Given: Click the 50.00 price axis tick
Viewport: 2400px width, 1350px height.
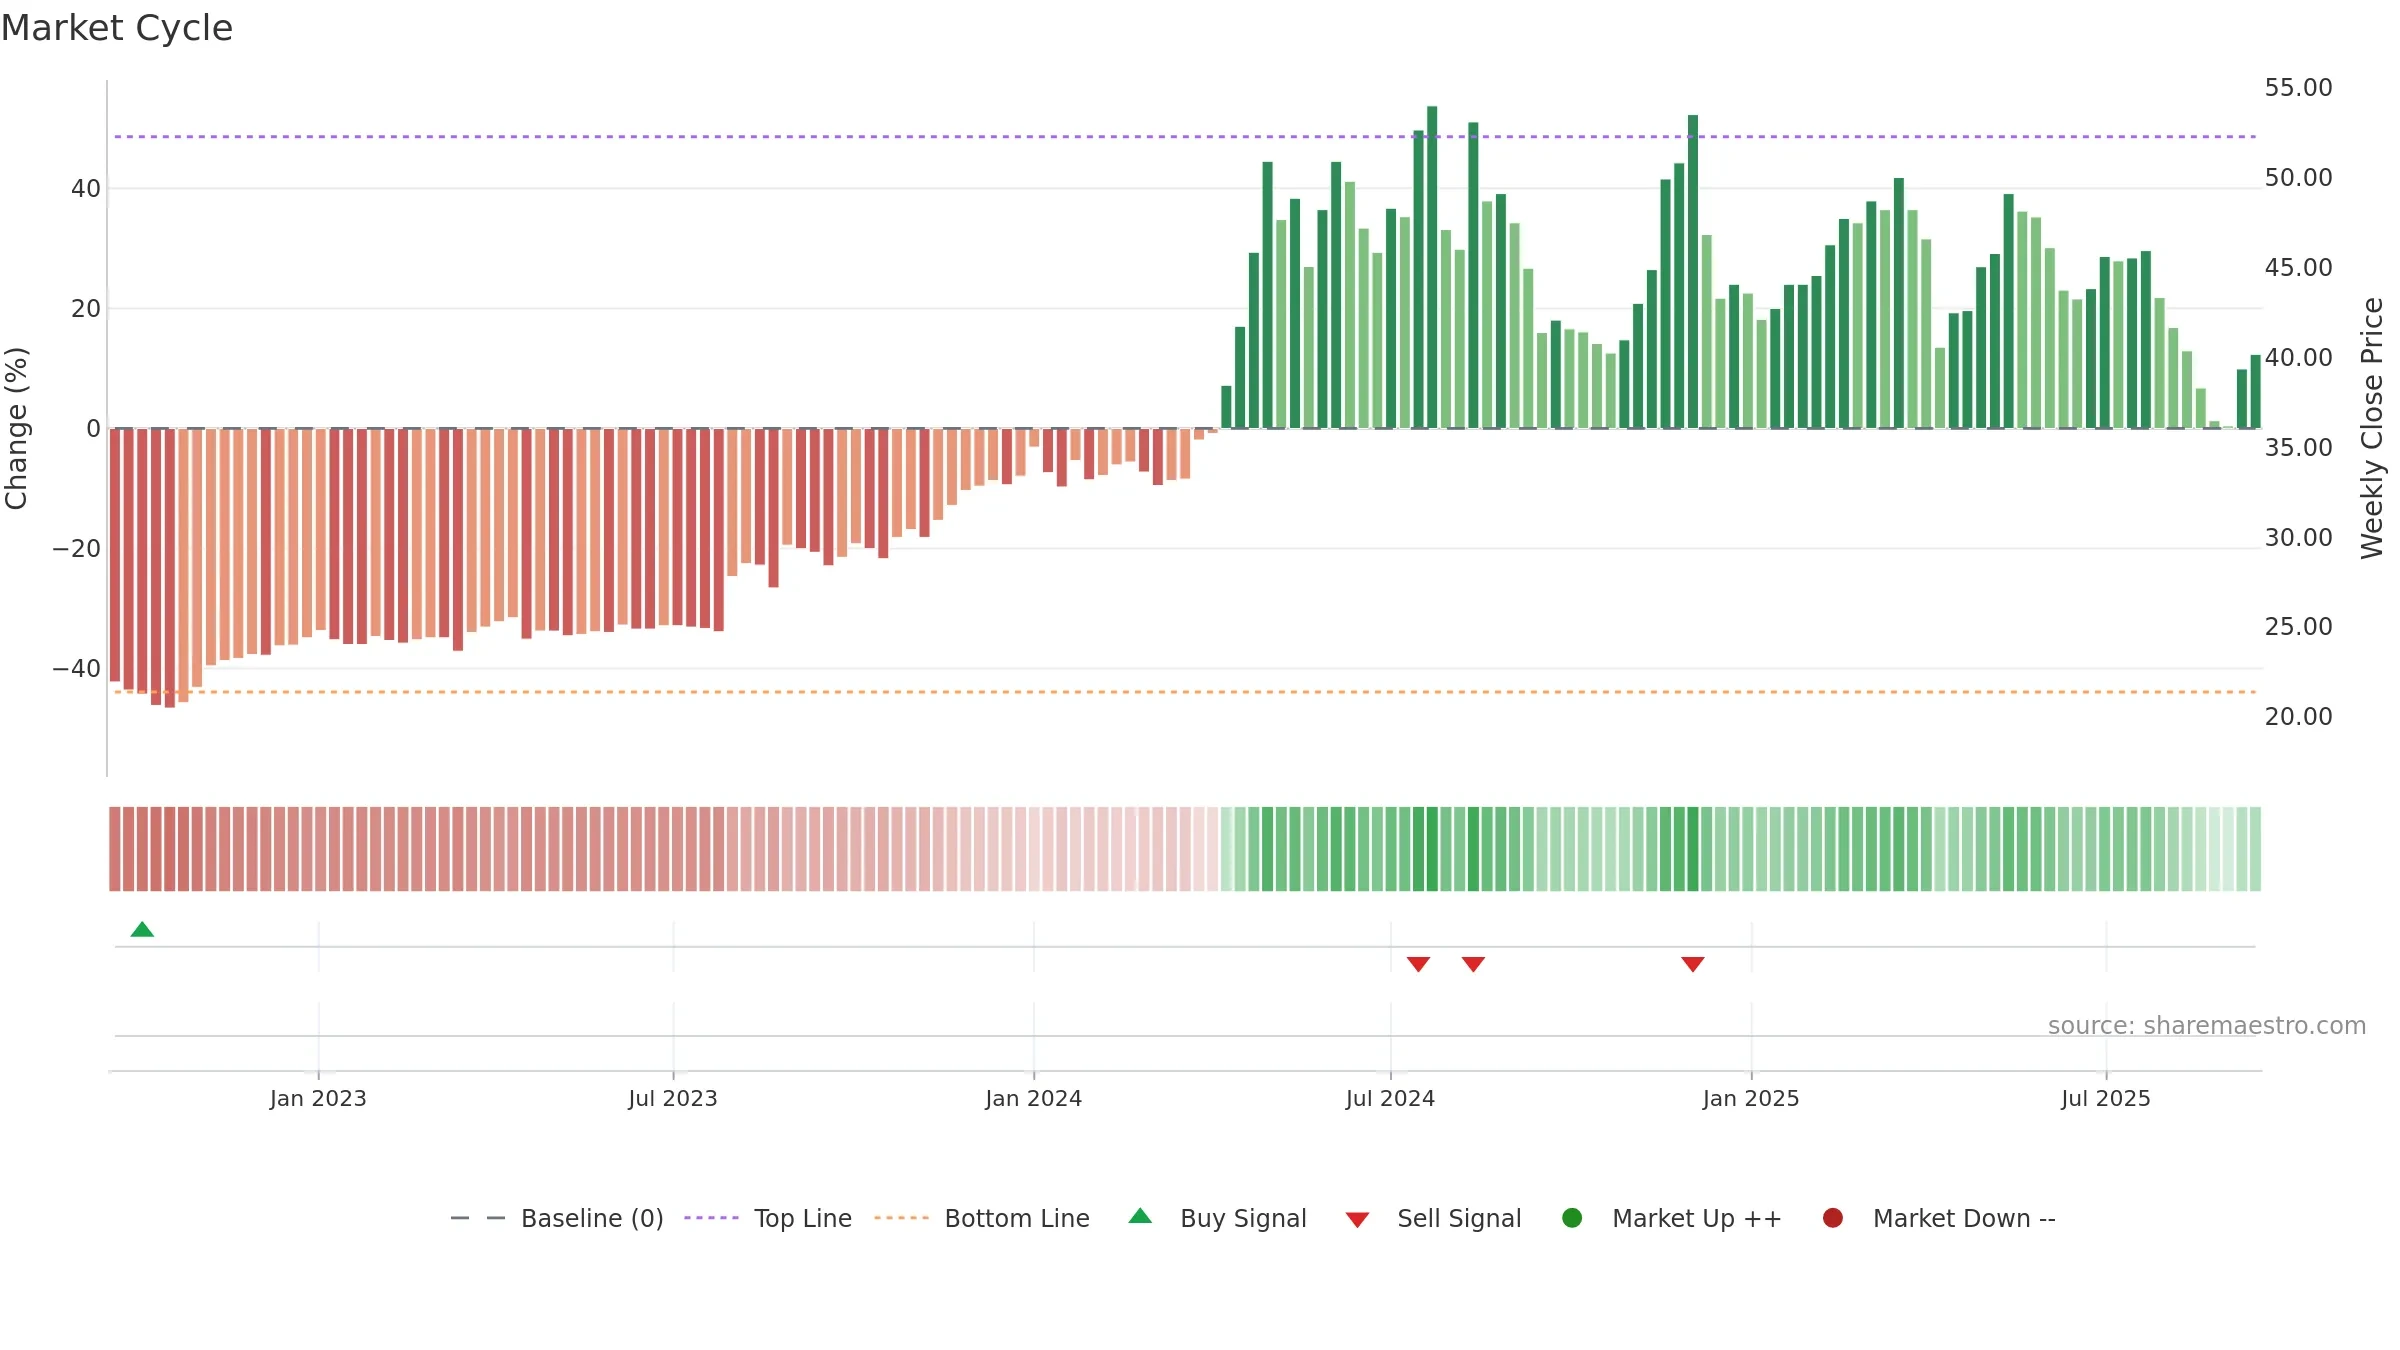Looking at the screenshot, I should 2298,178.
